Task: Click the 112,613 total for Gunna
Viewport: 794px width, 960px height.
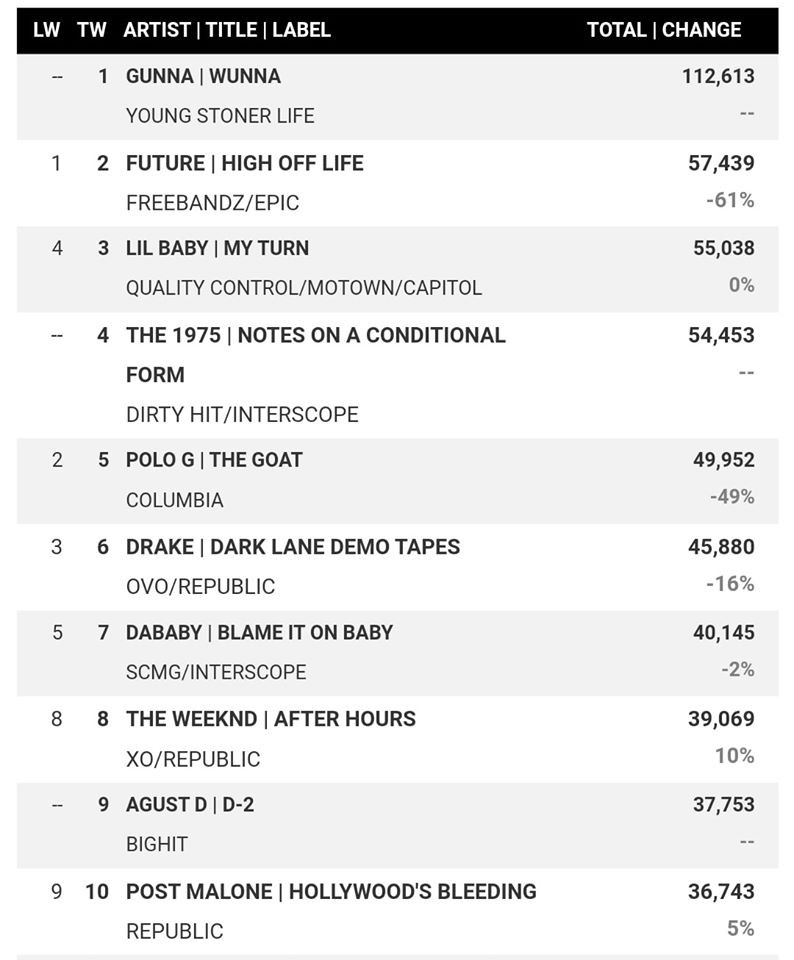Action: [x=718, y=76]
